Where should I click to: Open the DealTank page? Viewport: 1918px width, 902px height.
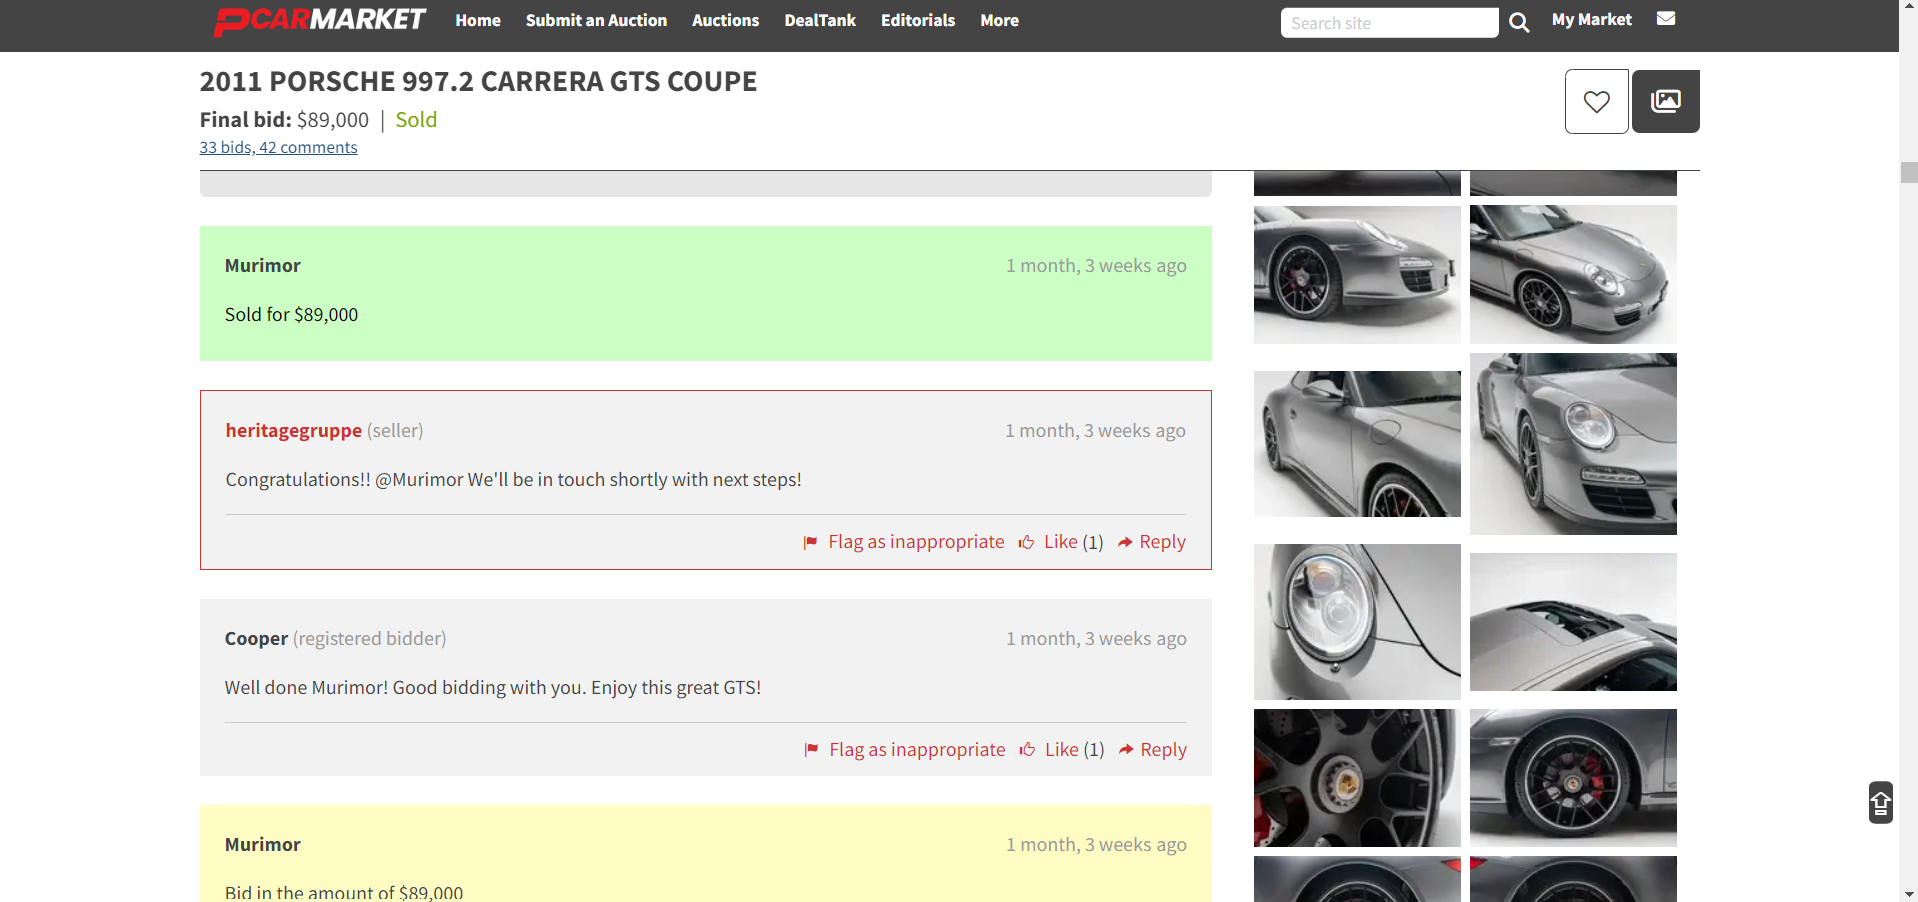click(820, 20)
